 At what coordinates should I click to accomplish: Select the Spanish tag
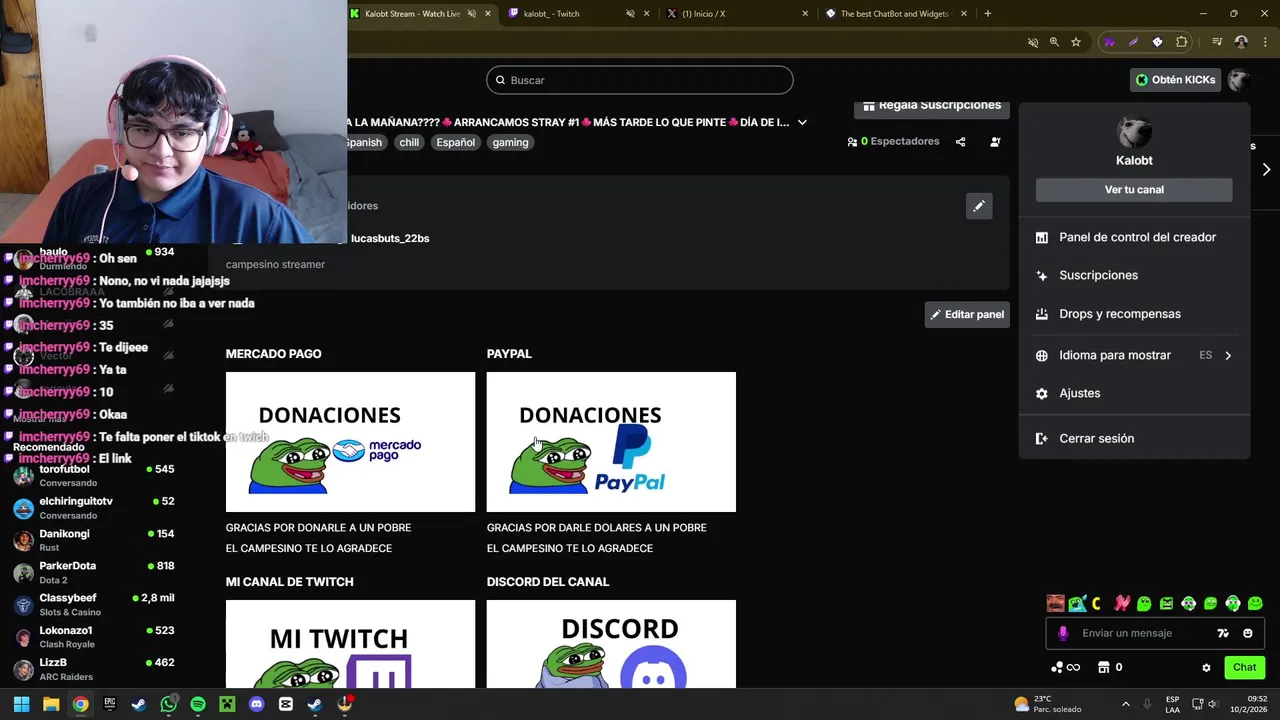(364, 142)
